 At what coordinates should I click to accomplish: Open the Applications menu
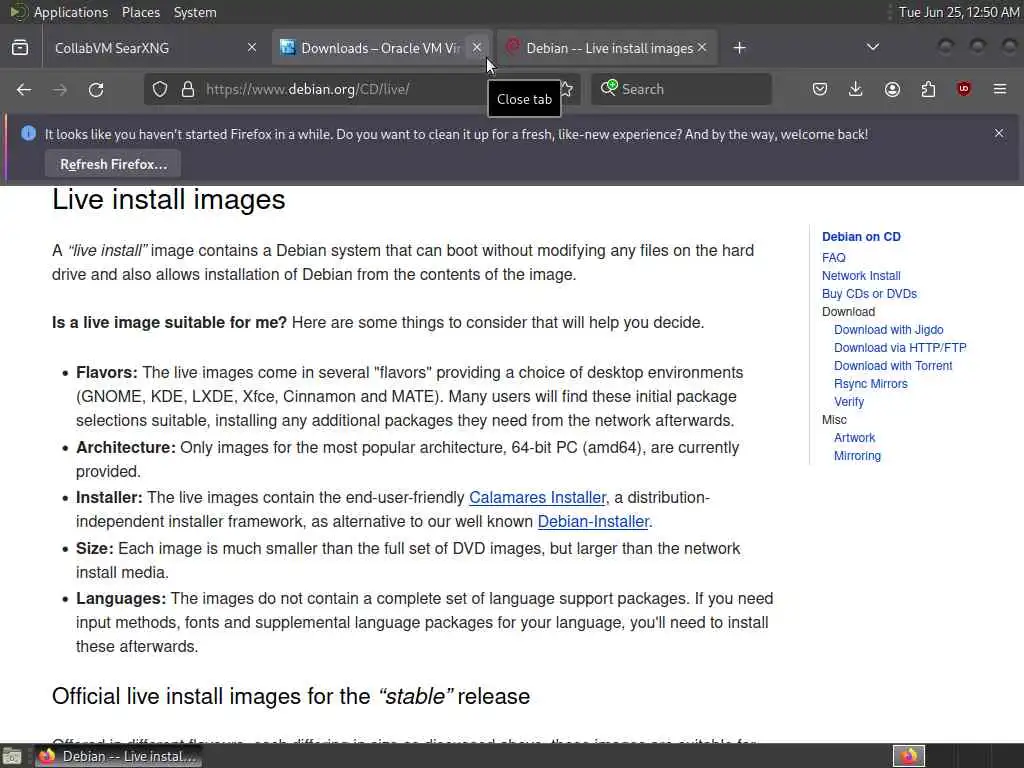(71, 12)
